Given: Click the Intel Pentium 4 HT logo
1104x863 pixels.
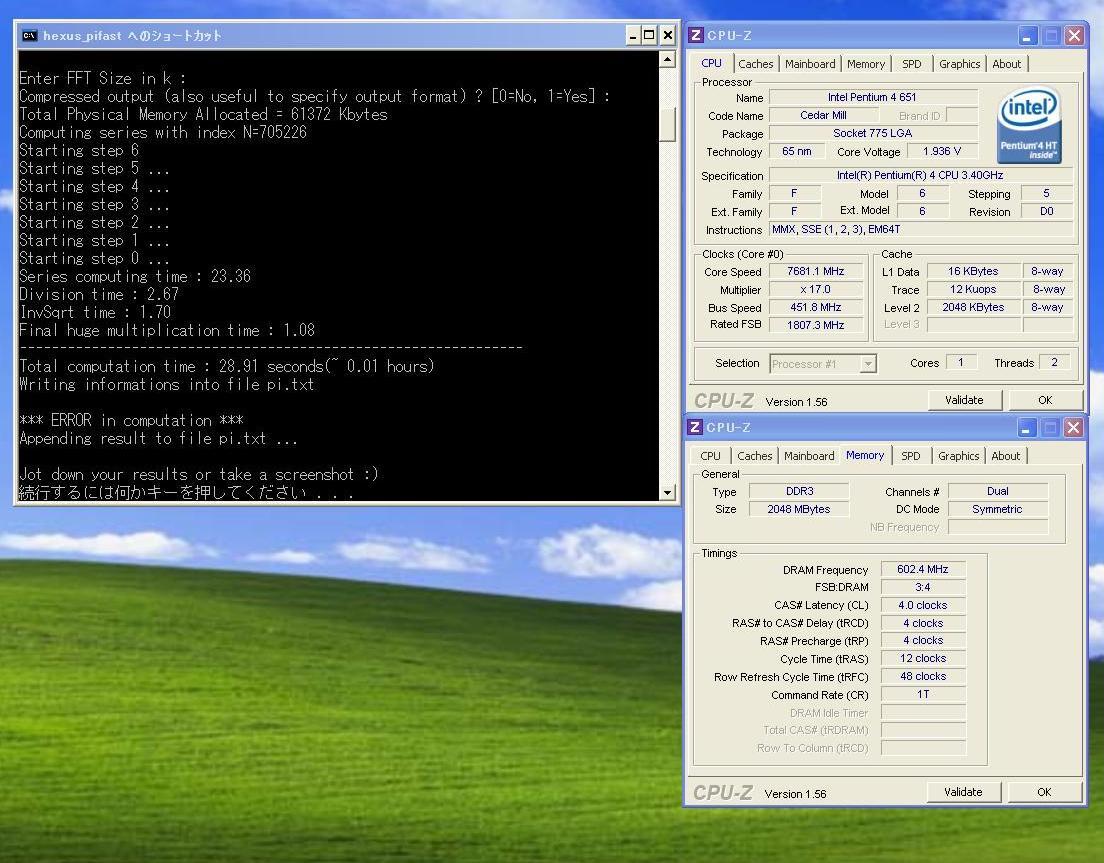Looking at the screenshot, I should [1029, 125].
